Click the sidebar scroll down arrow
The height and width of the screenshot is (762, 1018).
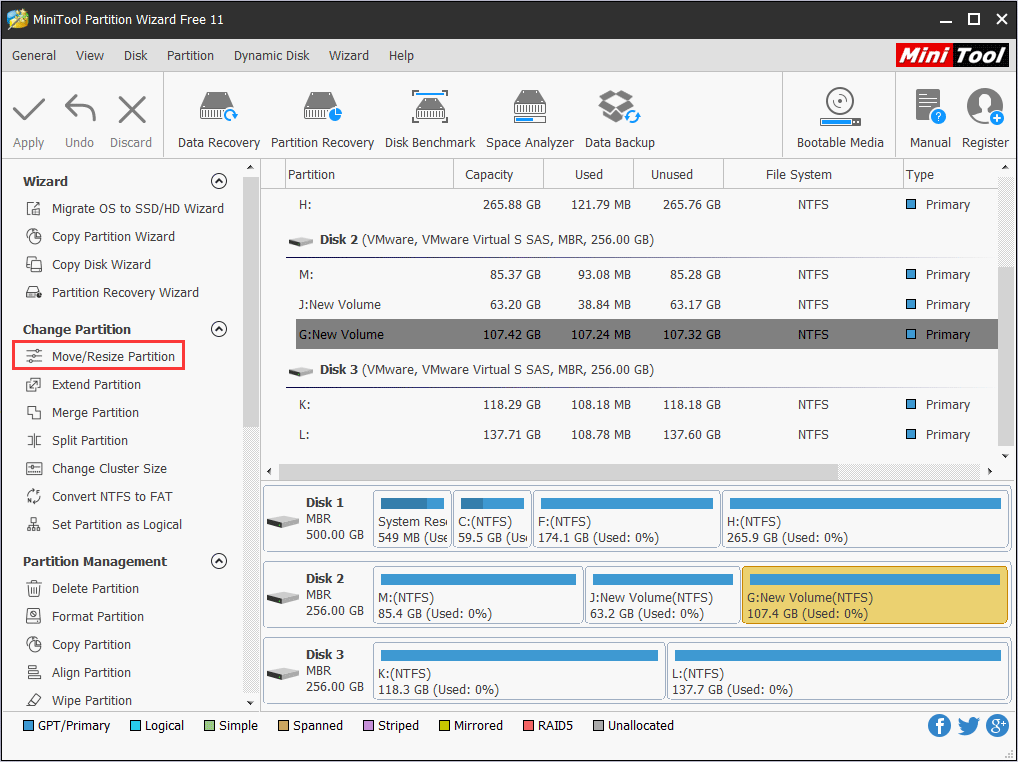(251, 702)
